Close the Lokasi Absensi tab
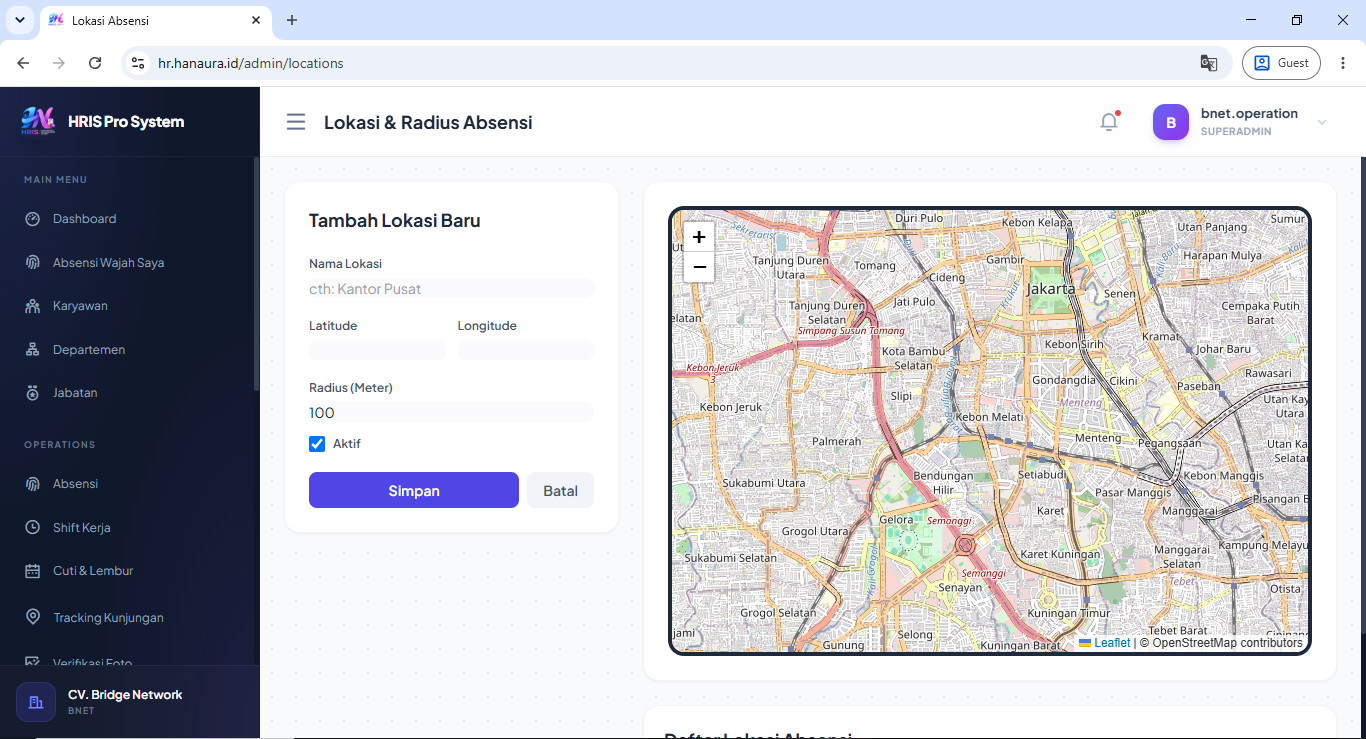The width and height of the screenshot is (1366, 739). 256,20
